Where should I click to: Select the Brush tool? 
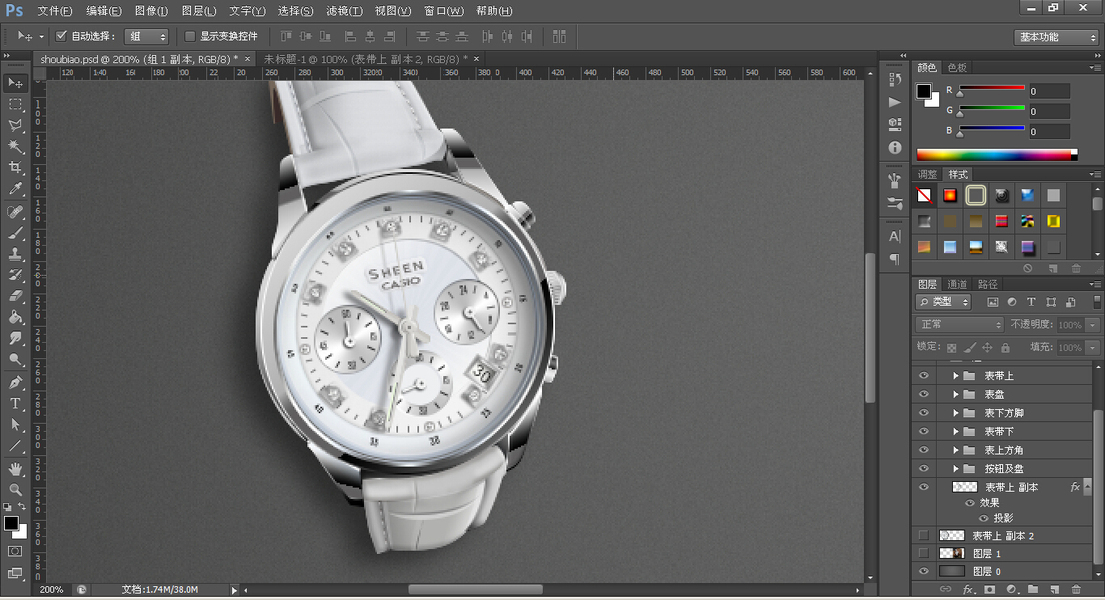pos(15,233)
